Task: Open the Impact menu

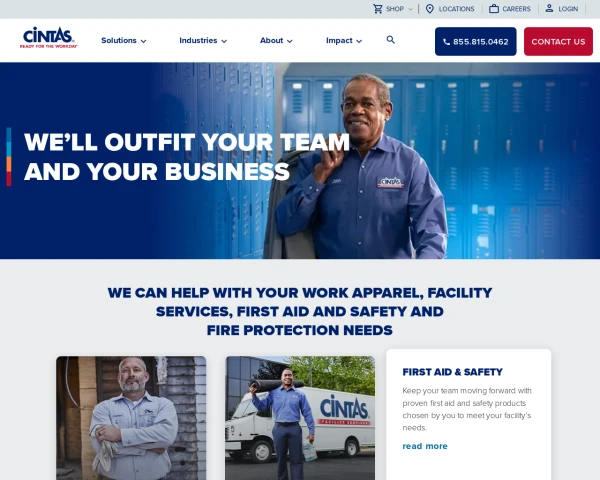Action: coord(344,41)
